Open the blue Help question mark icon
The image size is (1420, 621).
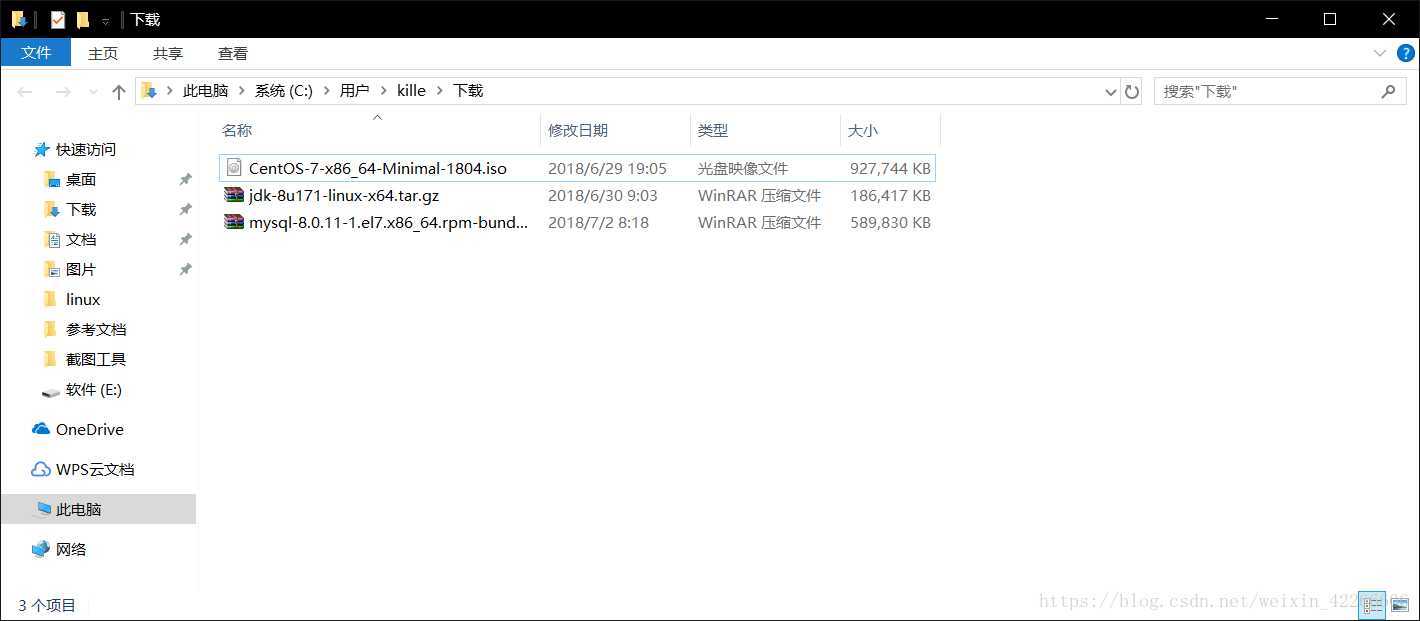(x=1405, y=53)
